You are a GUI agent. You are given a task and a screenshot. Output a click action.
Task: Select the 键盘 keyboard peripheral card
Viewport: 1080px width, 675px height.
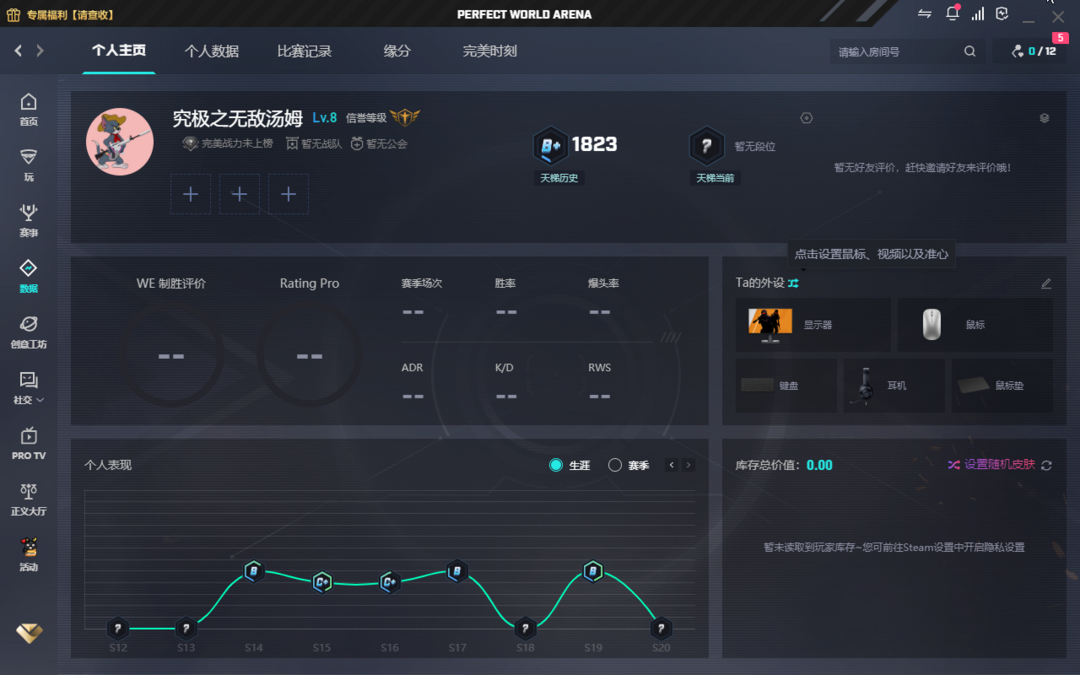tap(786, 385)
